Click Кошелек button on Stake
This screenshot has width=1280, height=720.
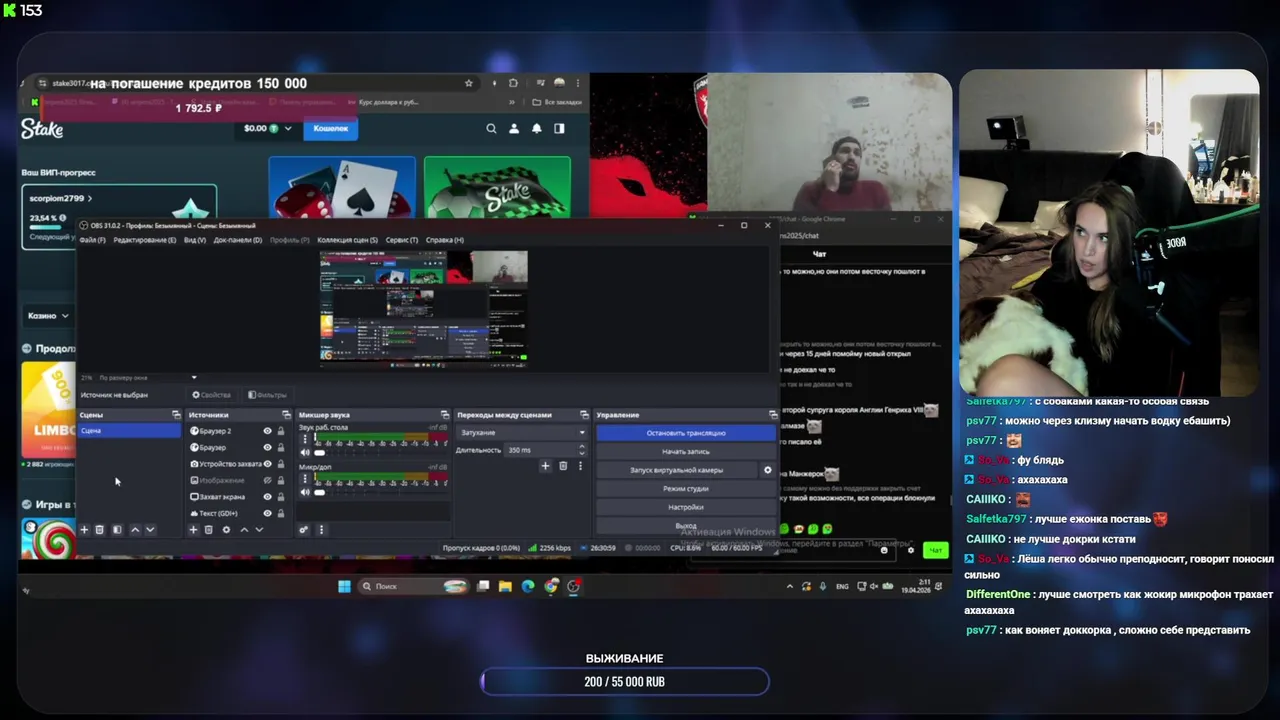coord(331,128)
